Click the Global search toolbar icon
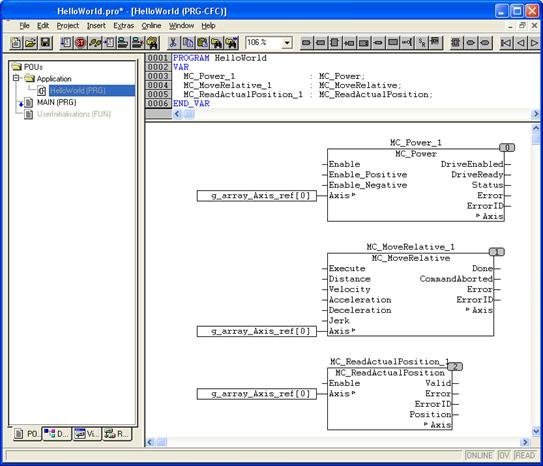 click(x=152, y=43)
